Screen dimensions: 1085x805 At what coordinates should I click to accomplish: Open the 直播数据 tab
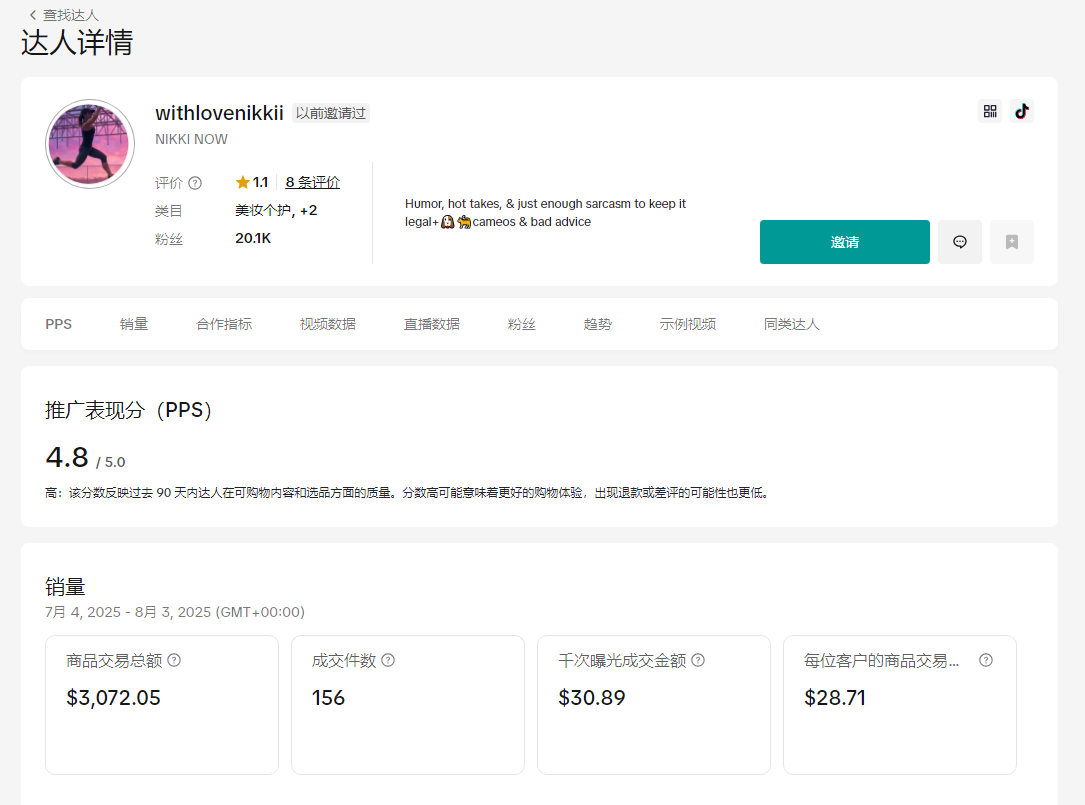click(x=432, y=324)
